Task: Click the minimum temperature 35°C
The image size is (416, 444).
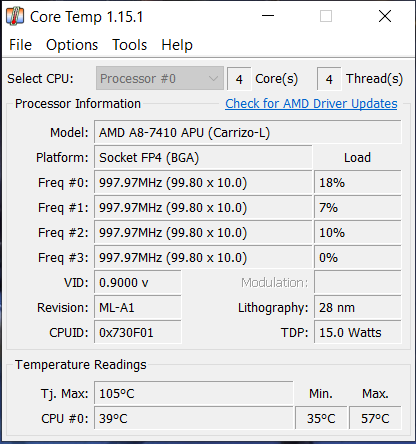Action: pos(321,419)
